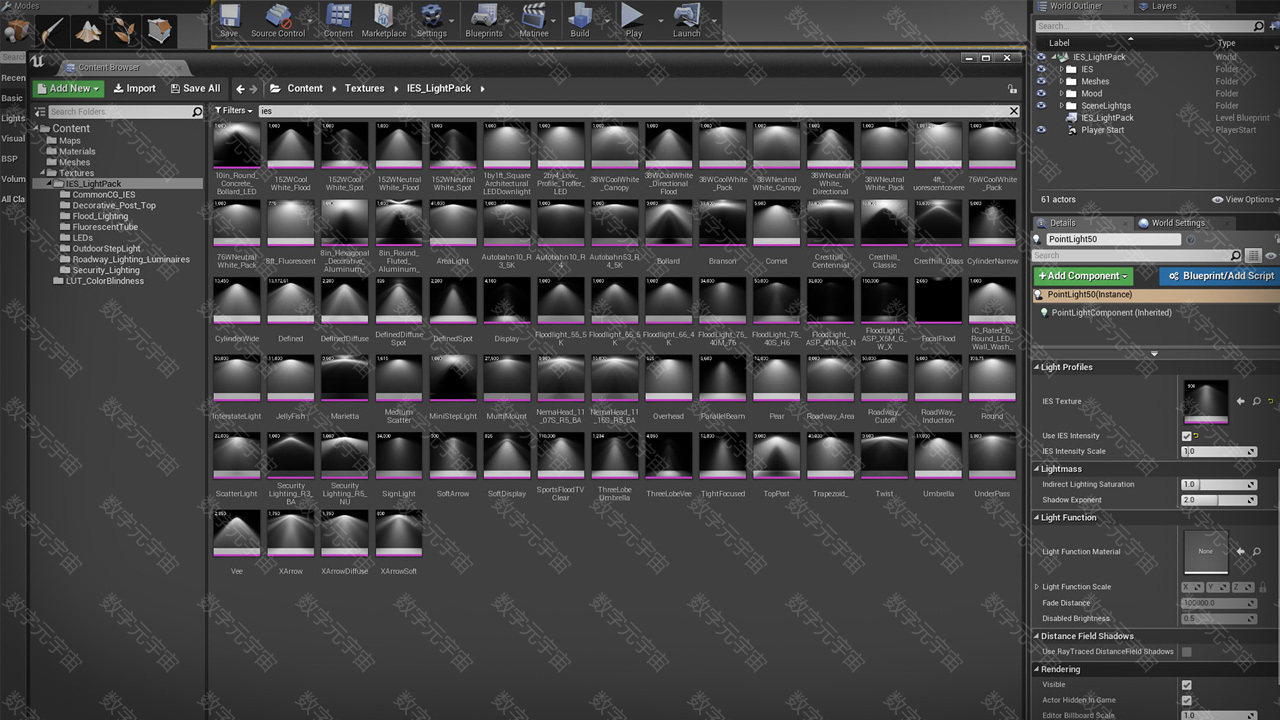Browse to Light Function Material magnifier icon
Screen dimensions: 1280x720
tap(1257, 551)
